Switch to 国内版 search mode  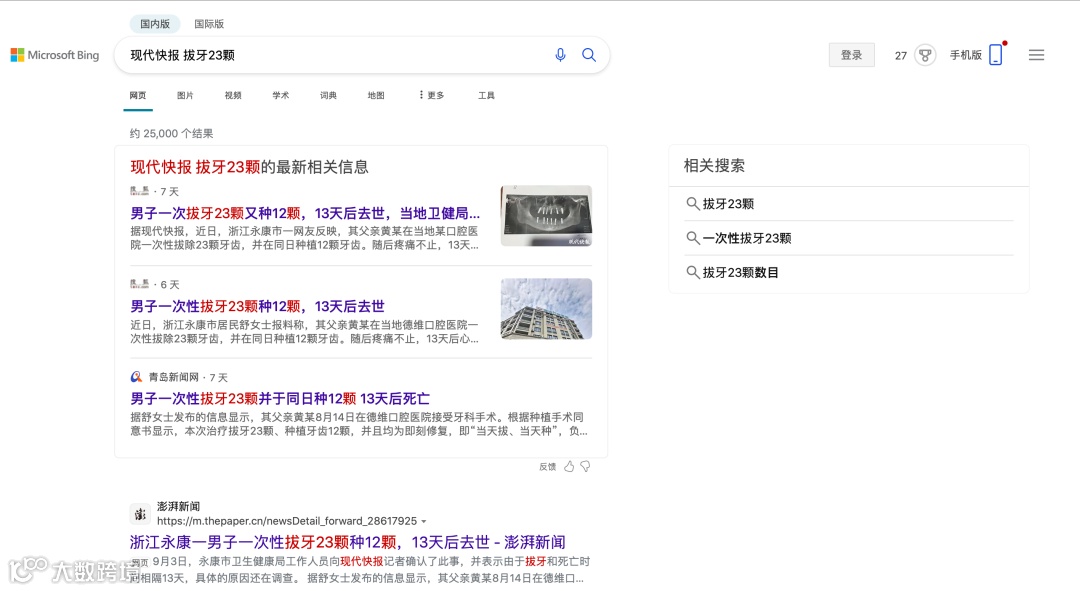pyautogui.click(x=155, y=23)
